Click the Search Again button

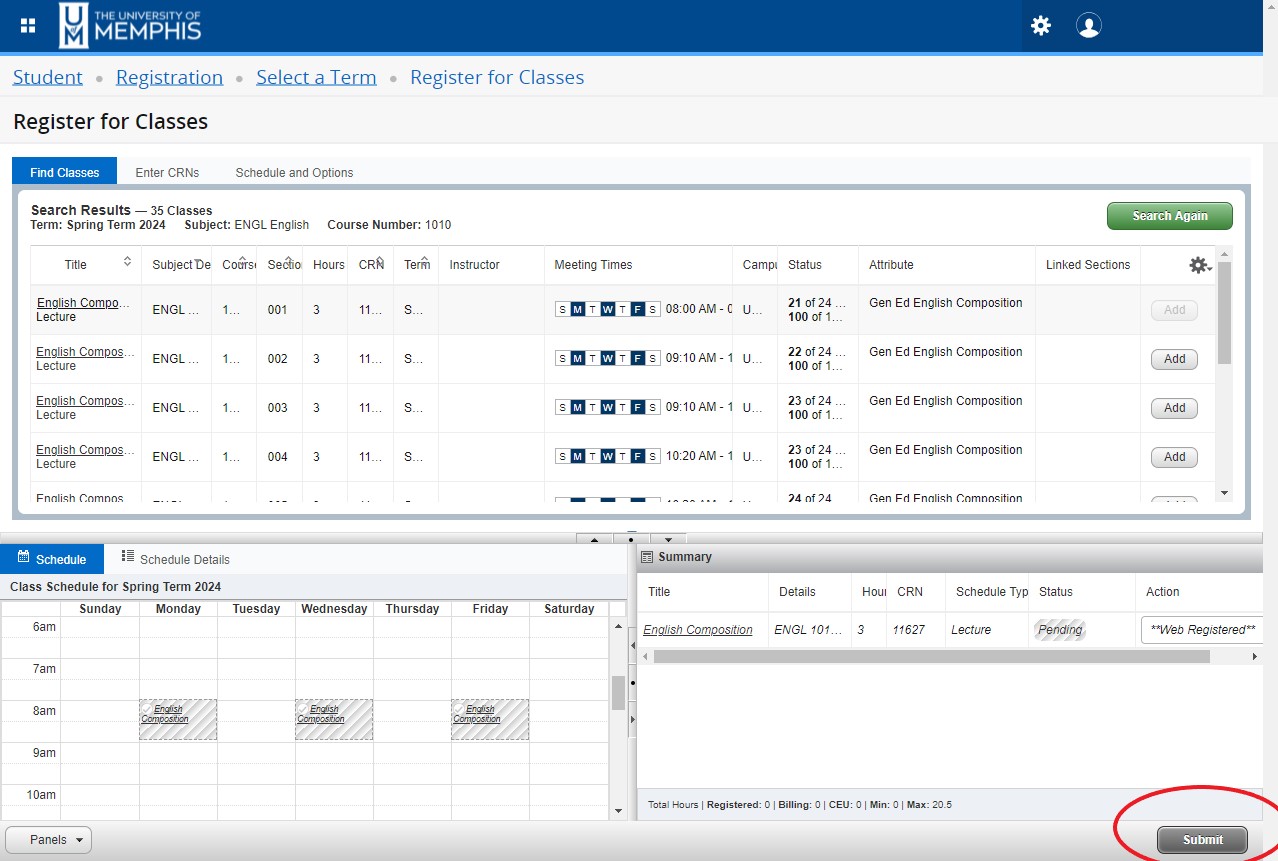click(1169, 215)
